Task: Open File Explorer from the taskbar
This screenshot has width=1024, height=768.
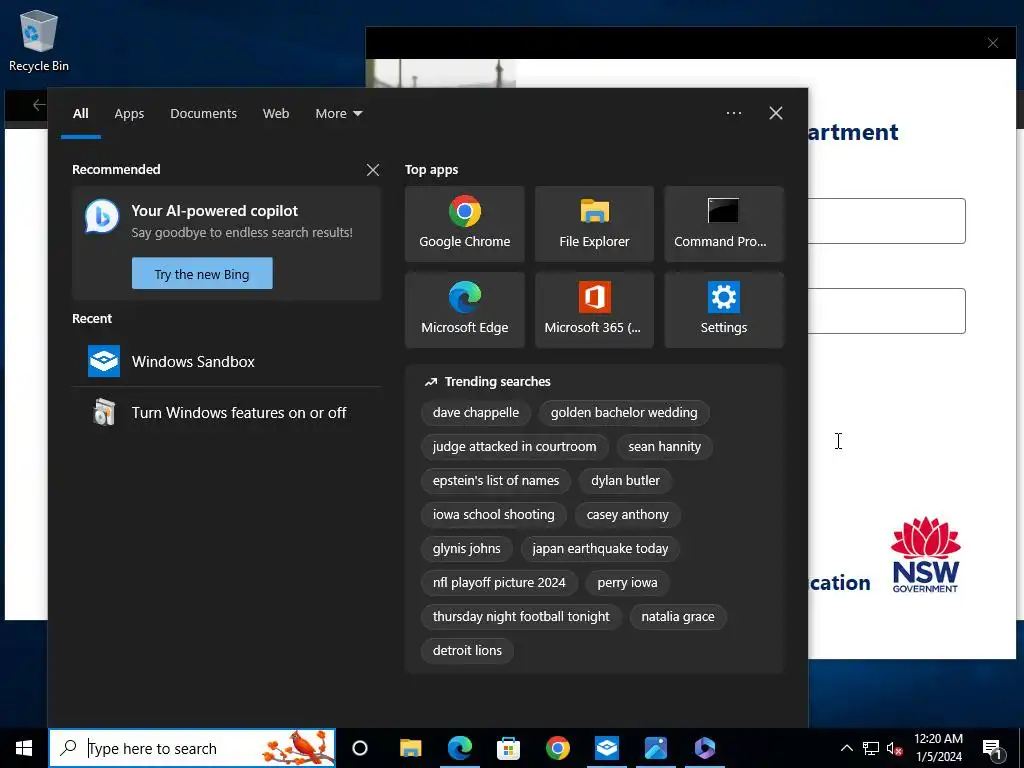Action: pyautogui.click(x=411, y=748)
